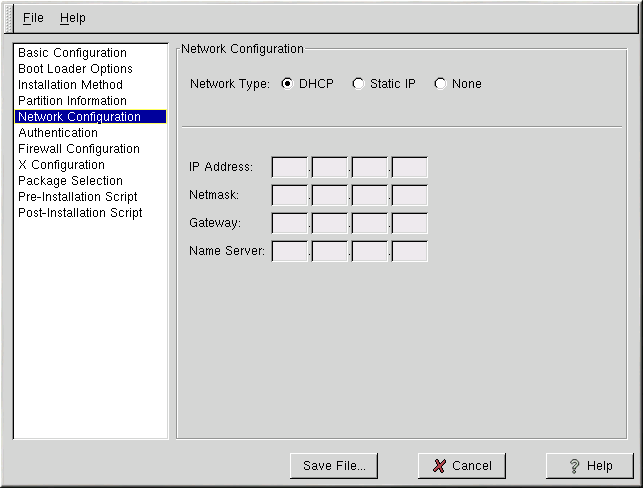
Task: Open the File menu
Action: [x=33, y=18]
